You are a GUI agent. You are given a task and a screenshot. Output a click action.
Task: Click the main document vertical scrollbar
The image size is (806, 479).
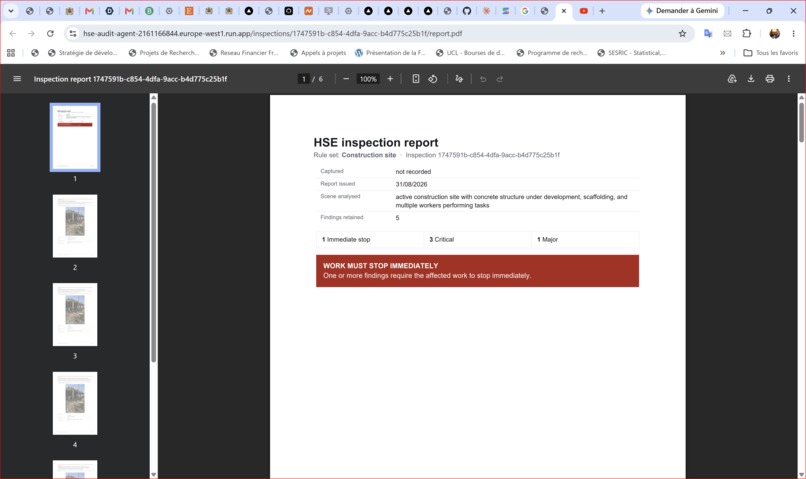[x=801, y=122]
